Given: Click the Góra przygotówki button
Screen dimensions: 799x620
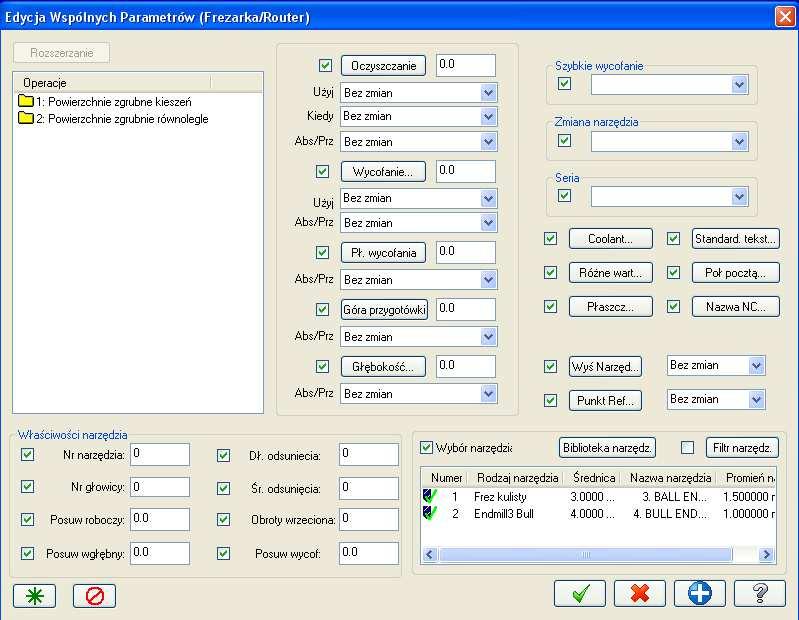Looking at the screenshot, I should 384,309.
